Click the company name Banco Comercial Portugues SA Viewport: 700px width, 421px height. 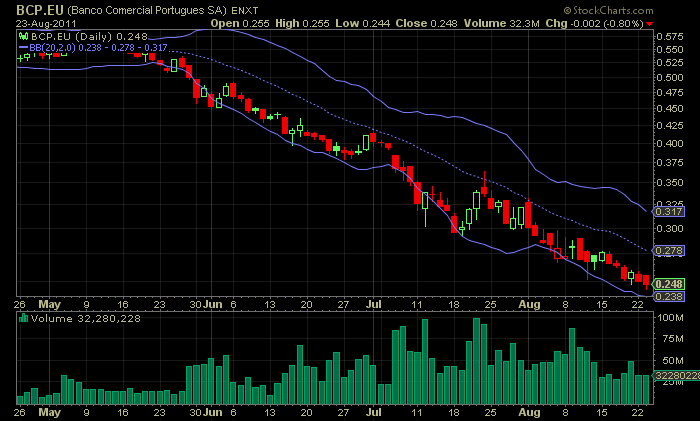pos(146,10)
